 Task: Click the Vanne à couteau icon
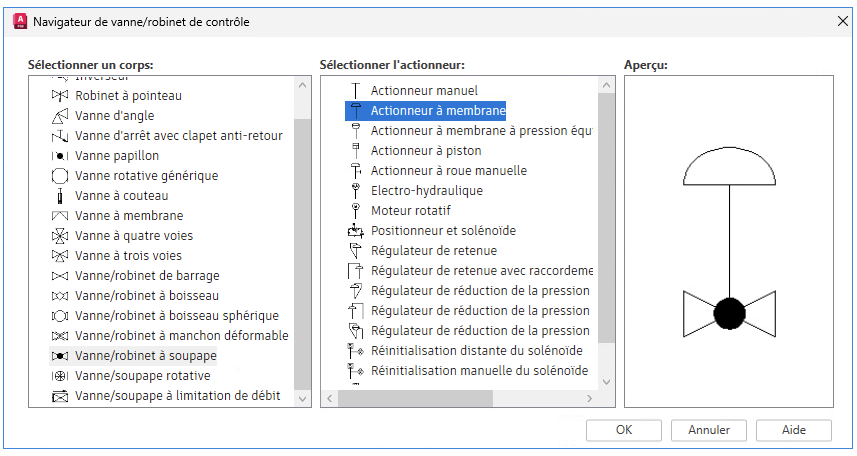[59, 196]
